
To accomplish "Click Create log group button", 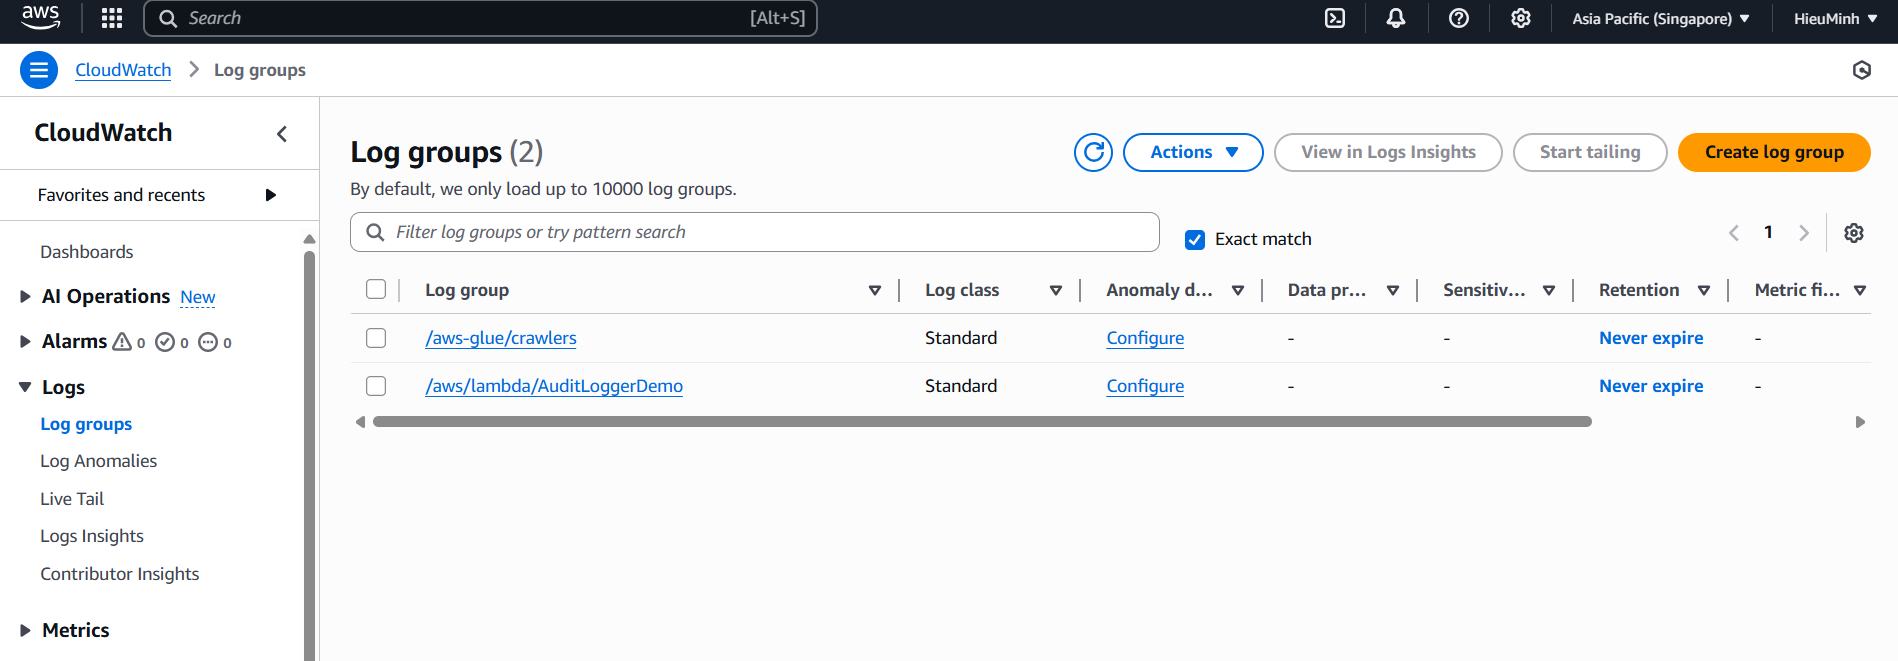I will click(x=1774, y=152).
